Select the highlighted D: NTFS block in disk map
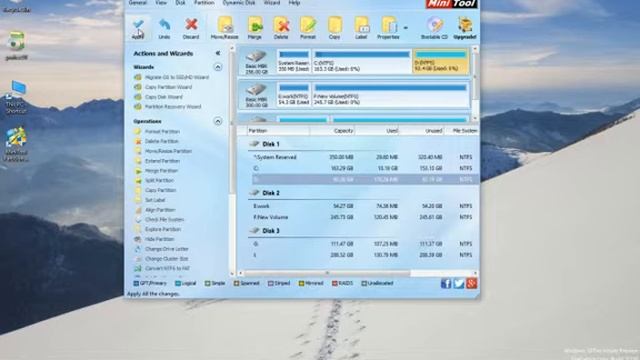The height and width of the screenshot is (360, 640). pos(440,61)
